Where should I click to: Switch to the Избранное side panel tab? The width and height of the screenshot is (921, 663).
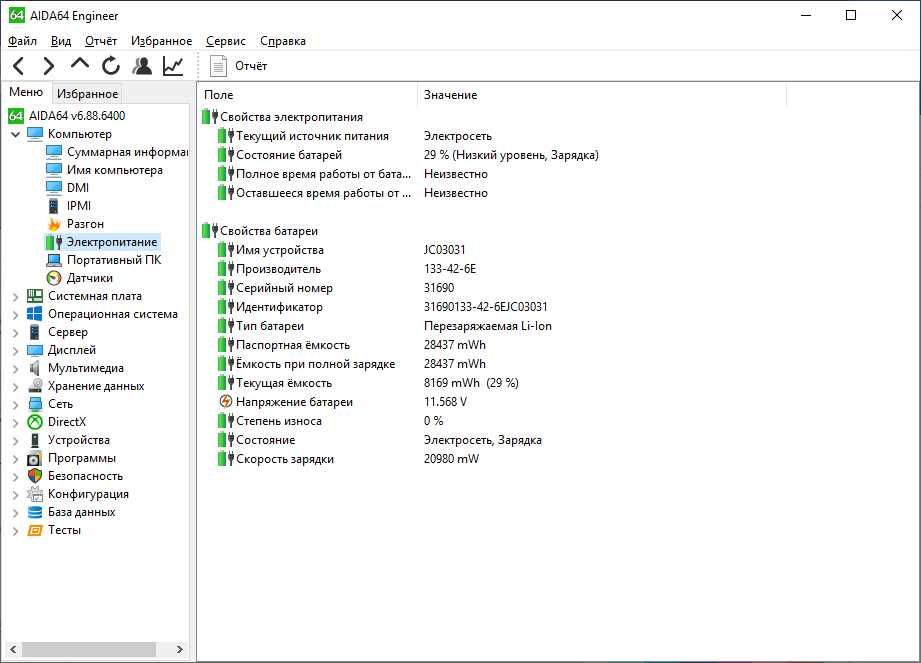click(88, 93)
